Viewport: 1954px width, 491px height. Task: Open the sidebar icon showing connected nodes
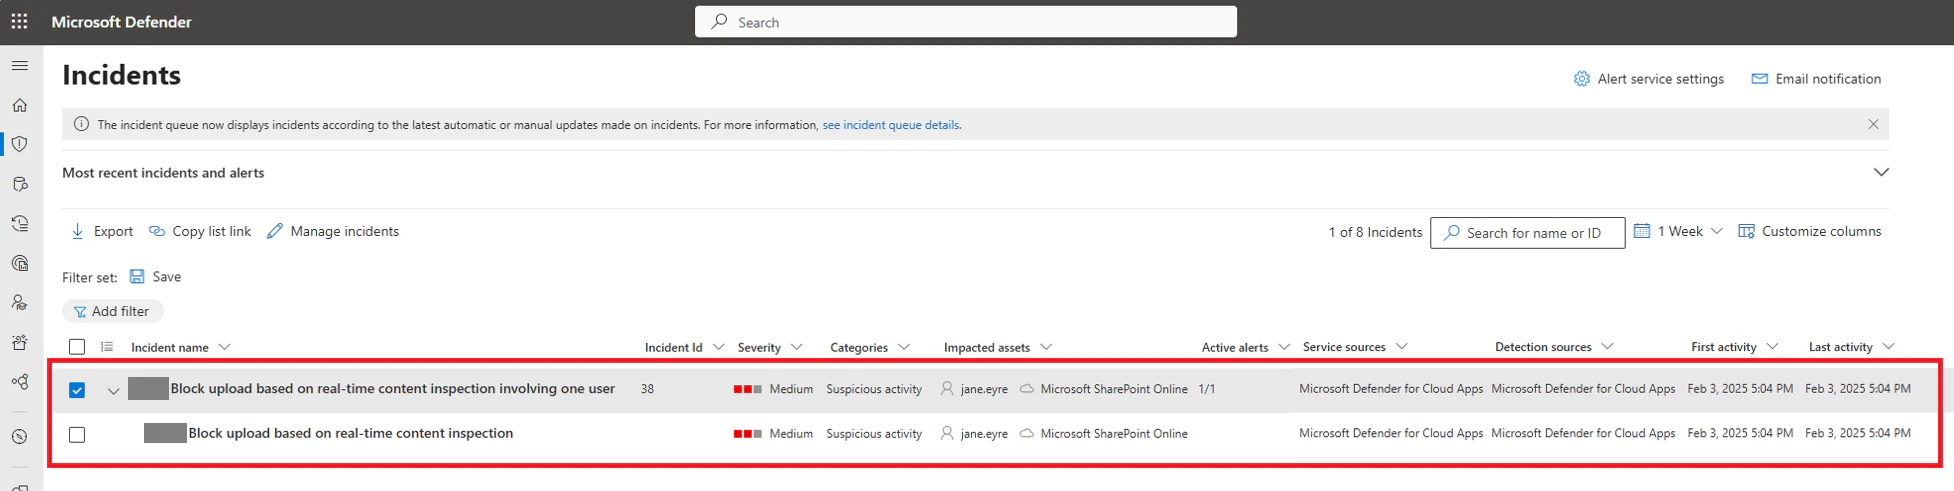click(19, 382)
